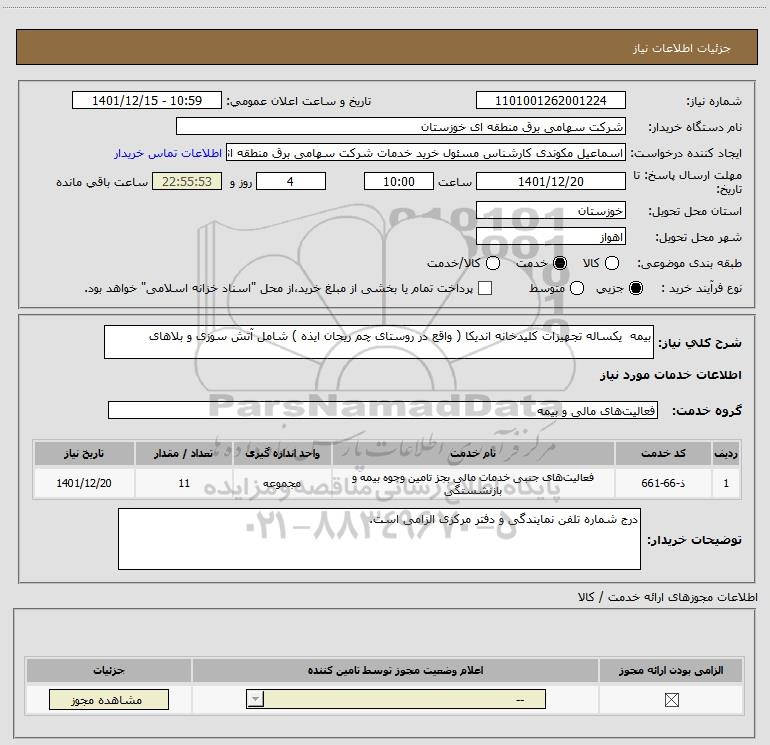The height and width of the screenshot is (745, 770).
Task: Click the جزئیات column header
Action: (109, 670)
